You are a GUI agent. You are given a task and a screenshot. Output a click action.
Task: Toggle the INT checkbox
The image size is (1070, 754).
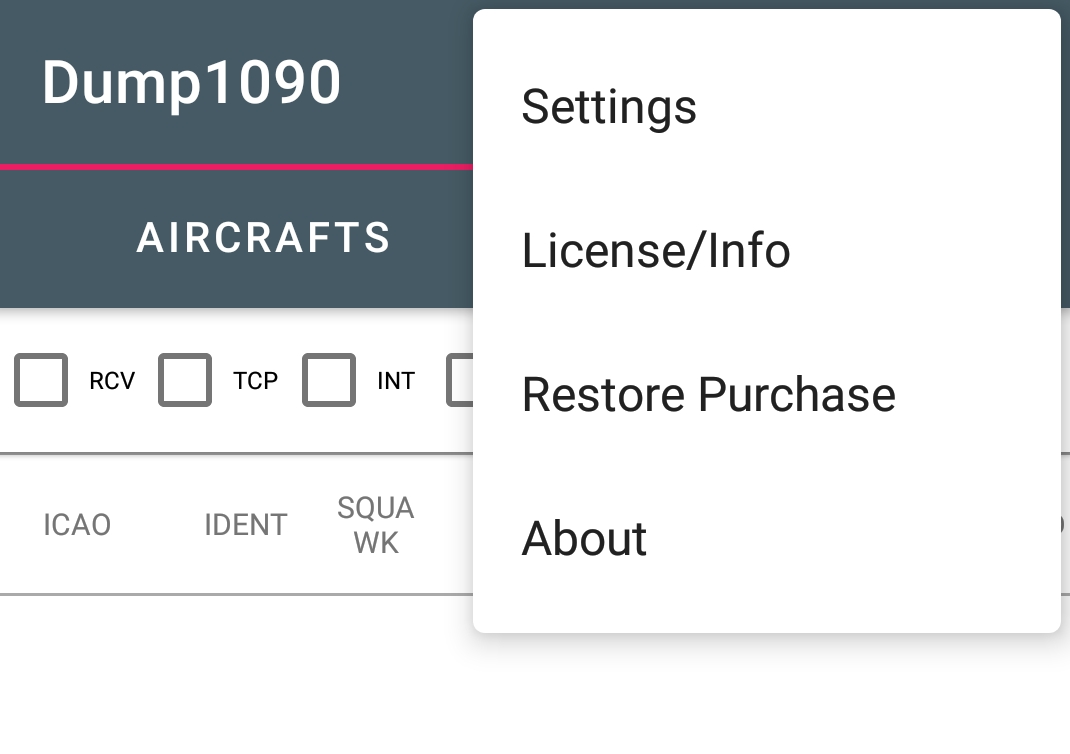[x=329, y=380]
